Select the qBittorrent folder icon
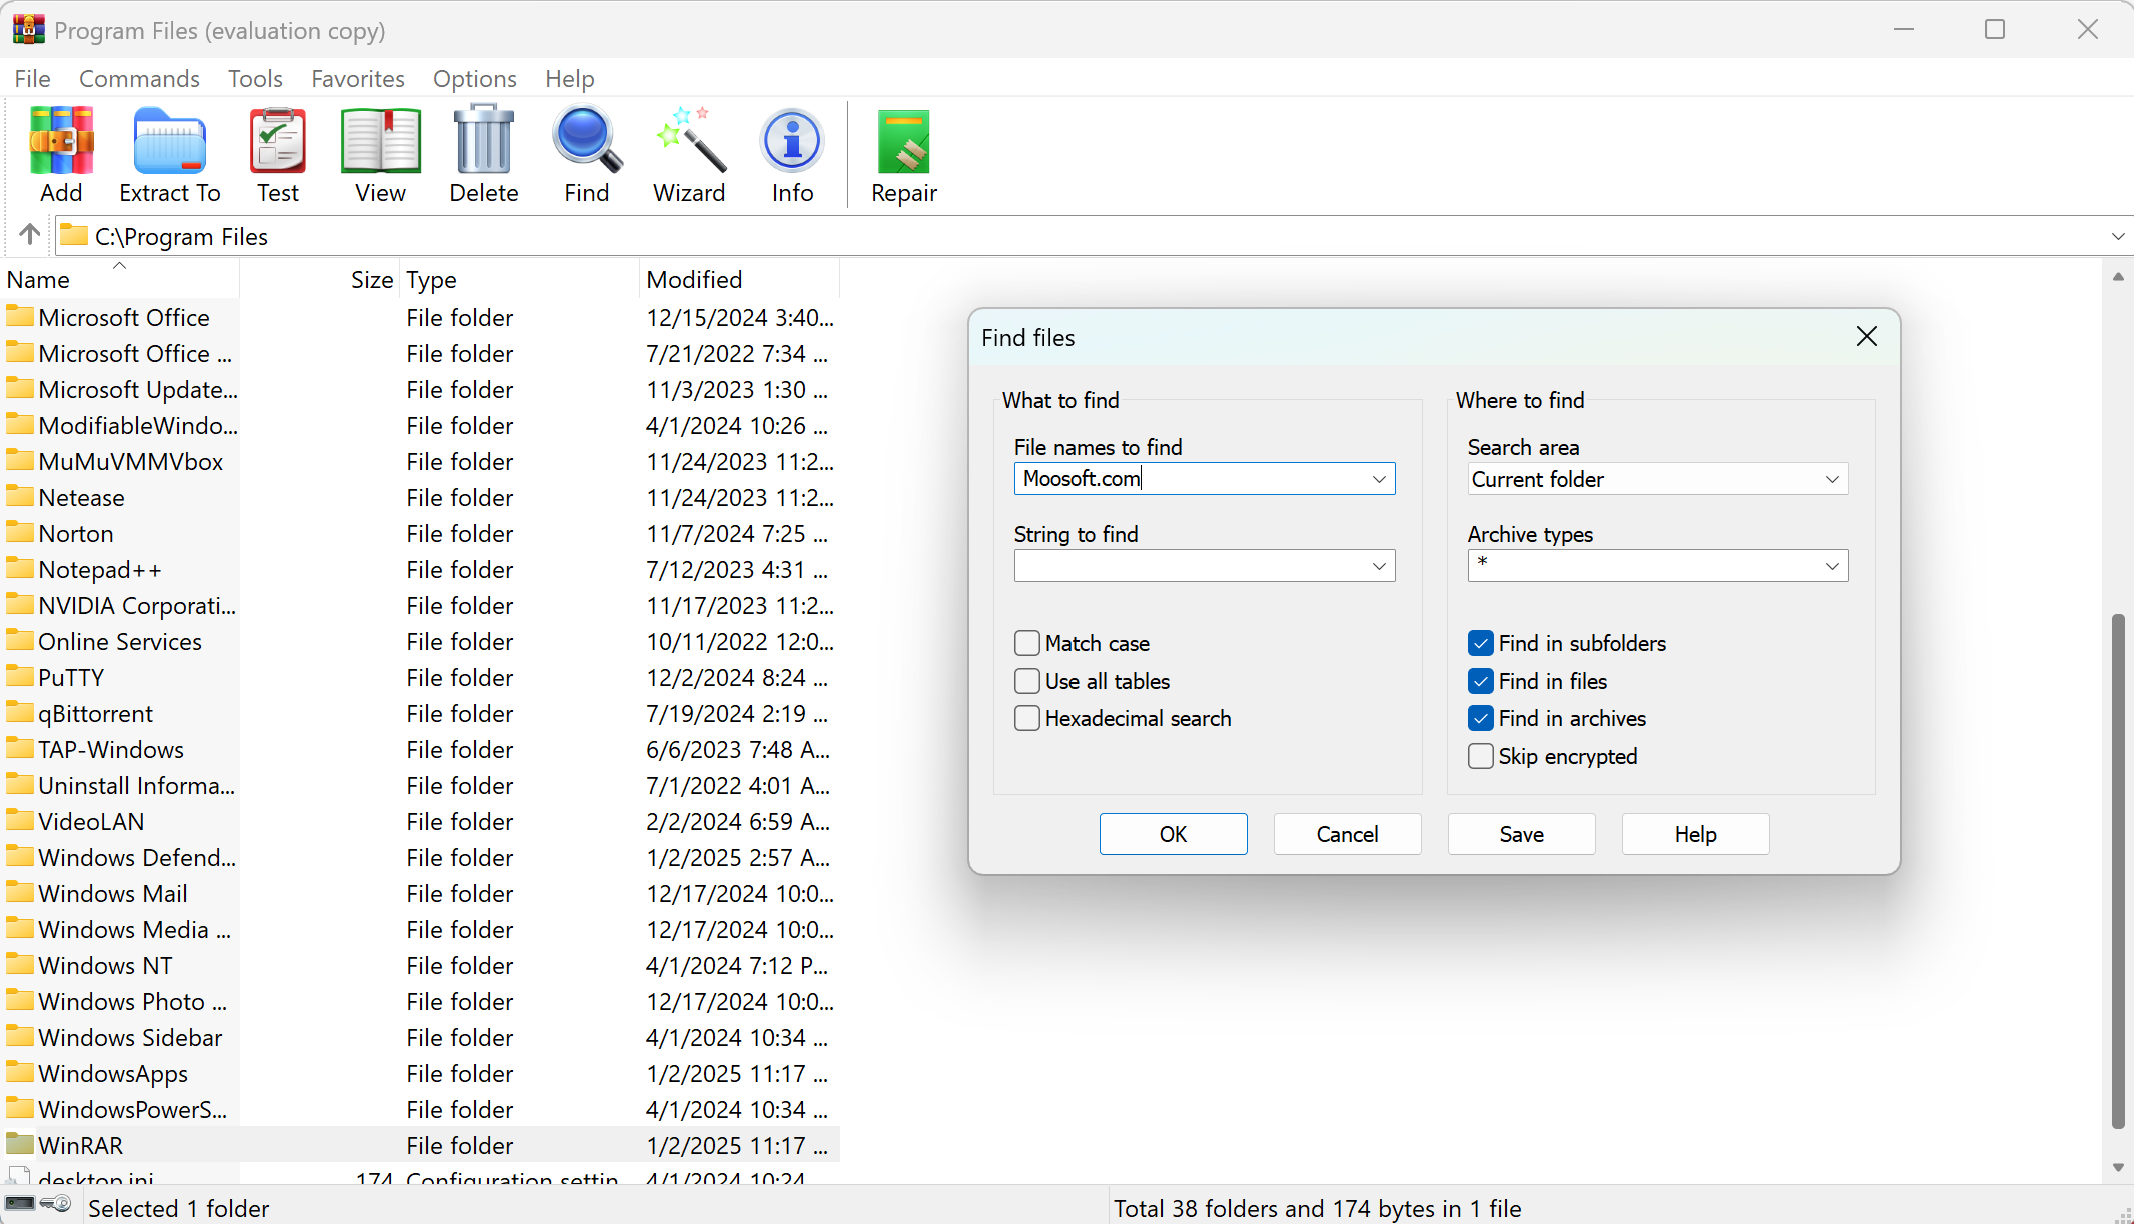Image resolution: width=2134 pixels, height=1224 pixels. 20,712
